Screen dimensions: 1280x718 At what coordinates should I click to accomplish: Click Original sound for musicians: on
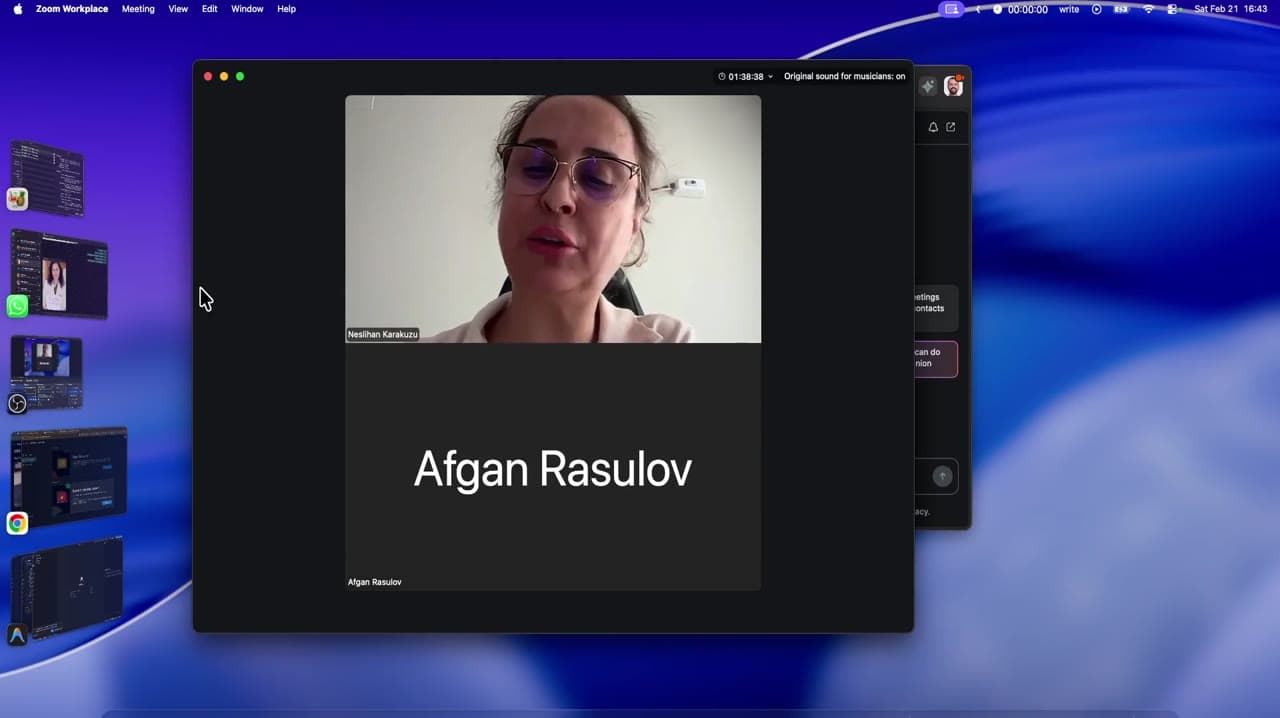[x=844, y=76]
